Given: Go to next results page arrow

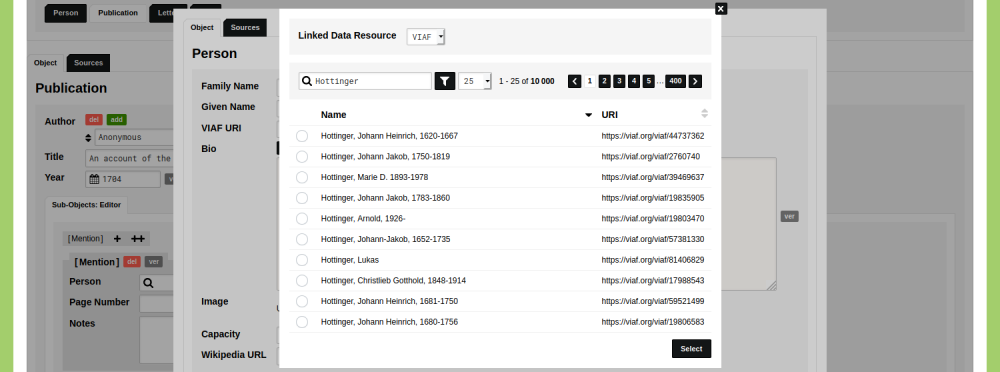Looking at the screenshot, I should click(695, 81).
